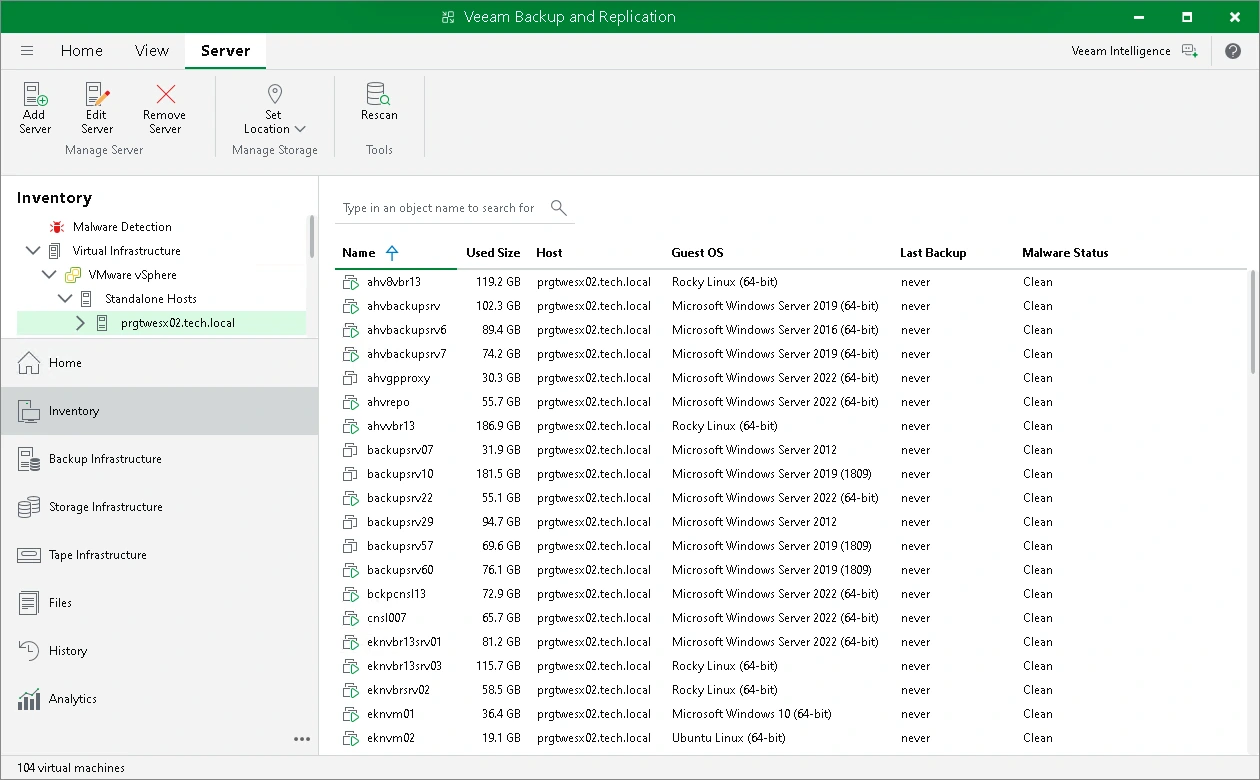Select the ahvbackupsrv6 virtual machine row
The image size is (1260, 780).
[790, 330]
